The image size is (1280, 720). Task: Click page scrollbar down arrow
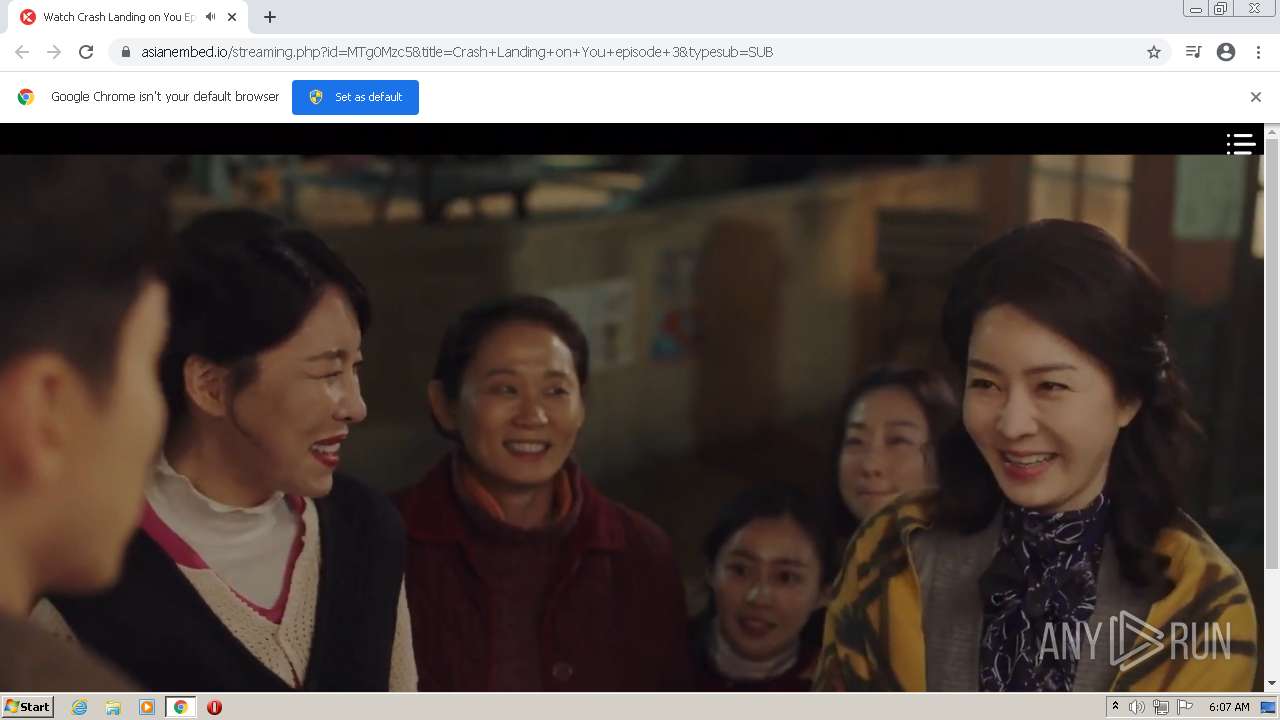tap(1272, 684)
